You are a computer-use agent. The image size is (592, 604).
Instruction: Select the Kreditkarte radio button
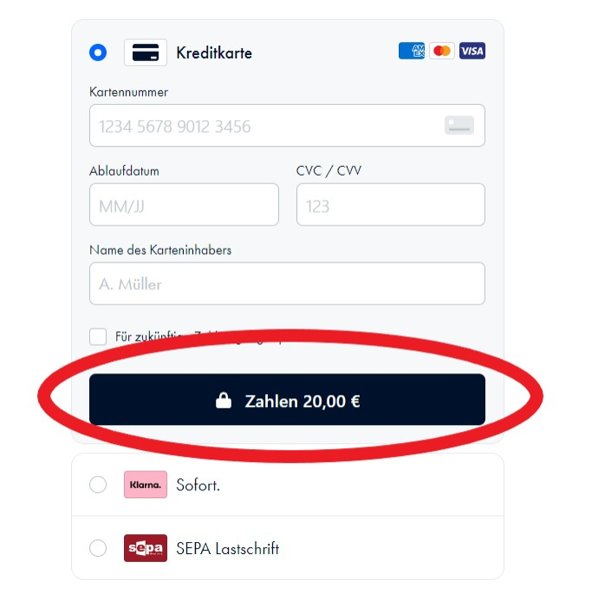point(98,52)
